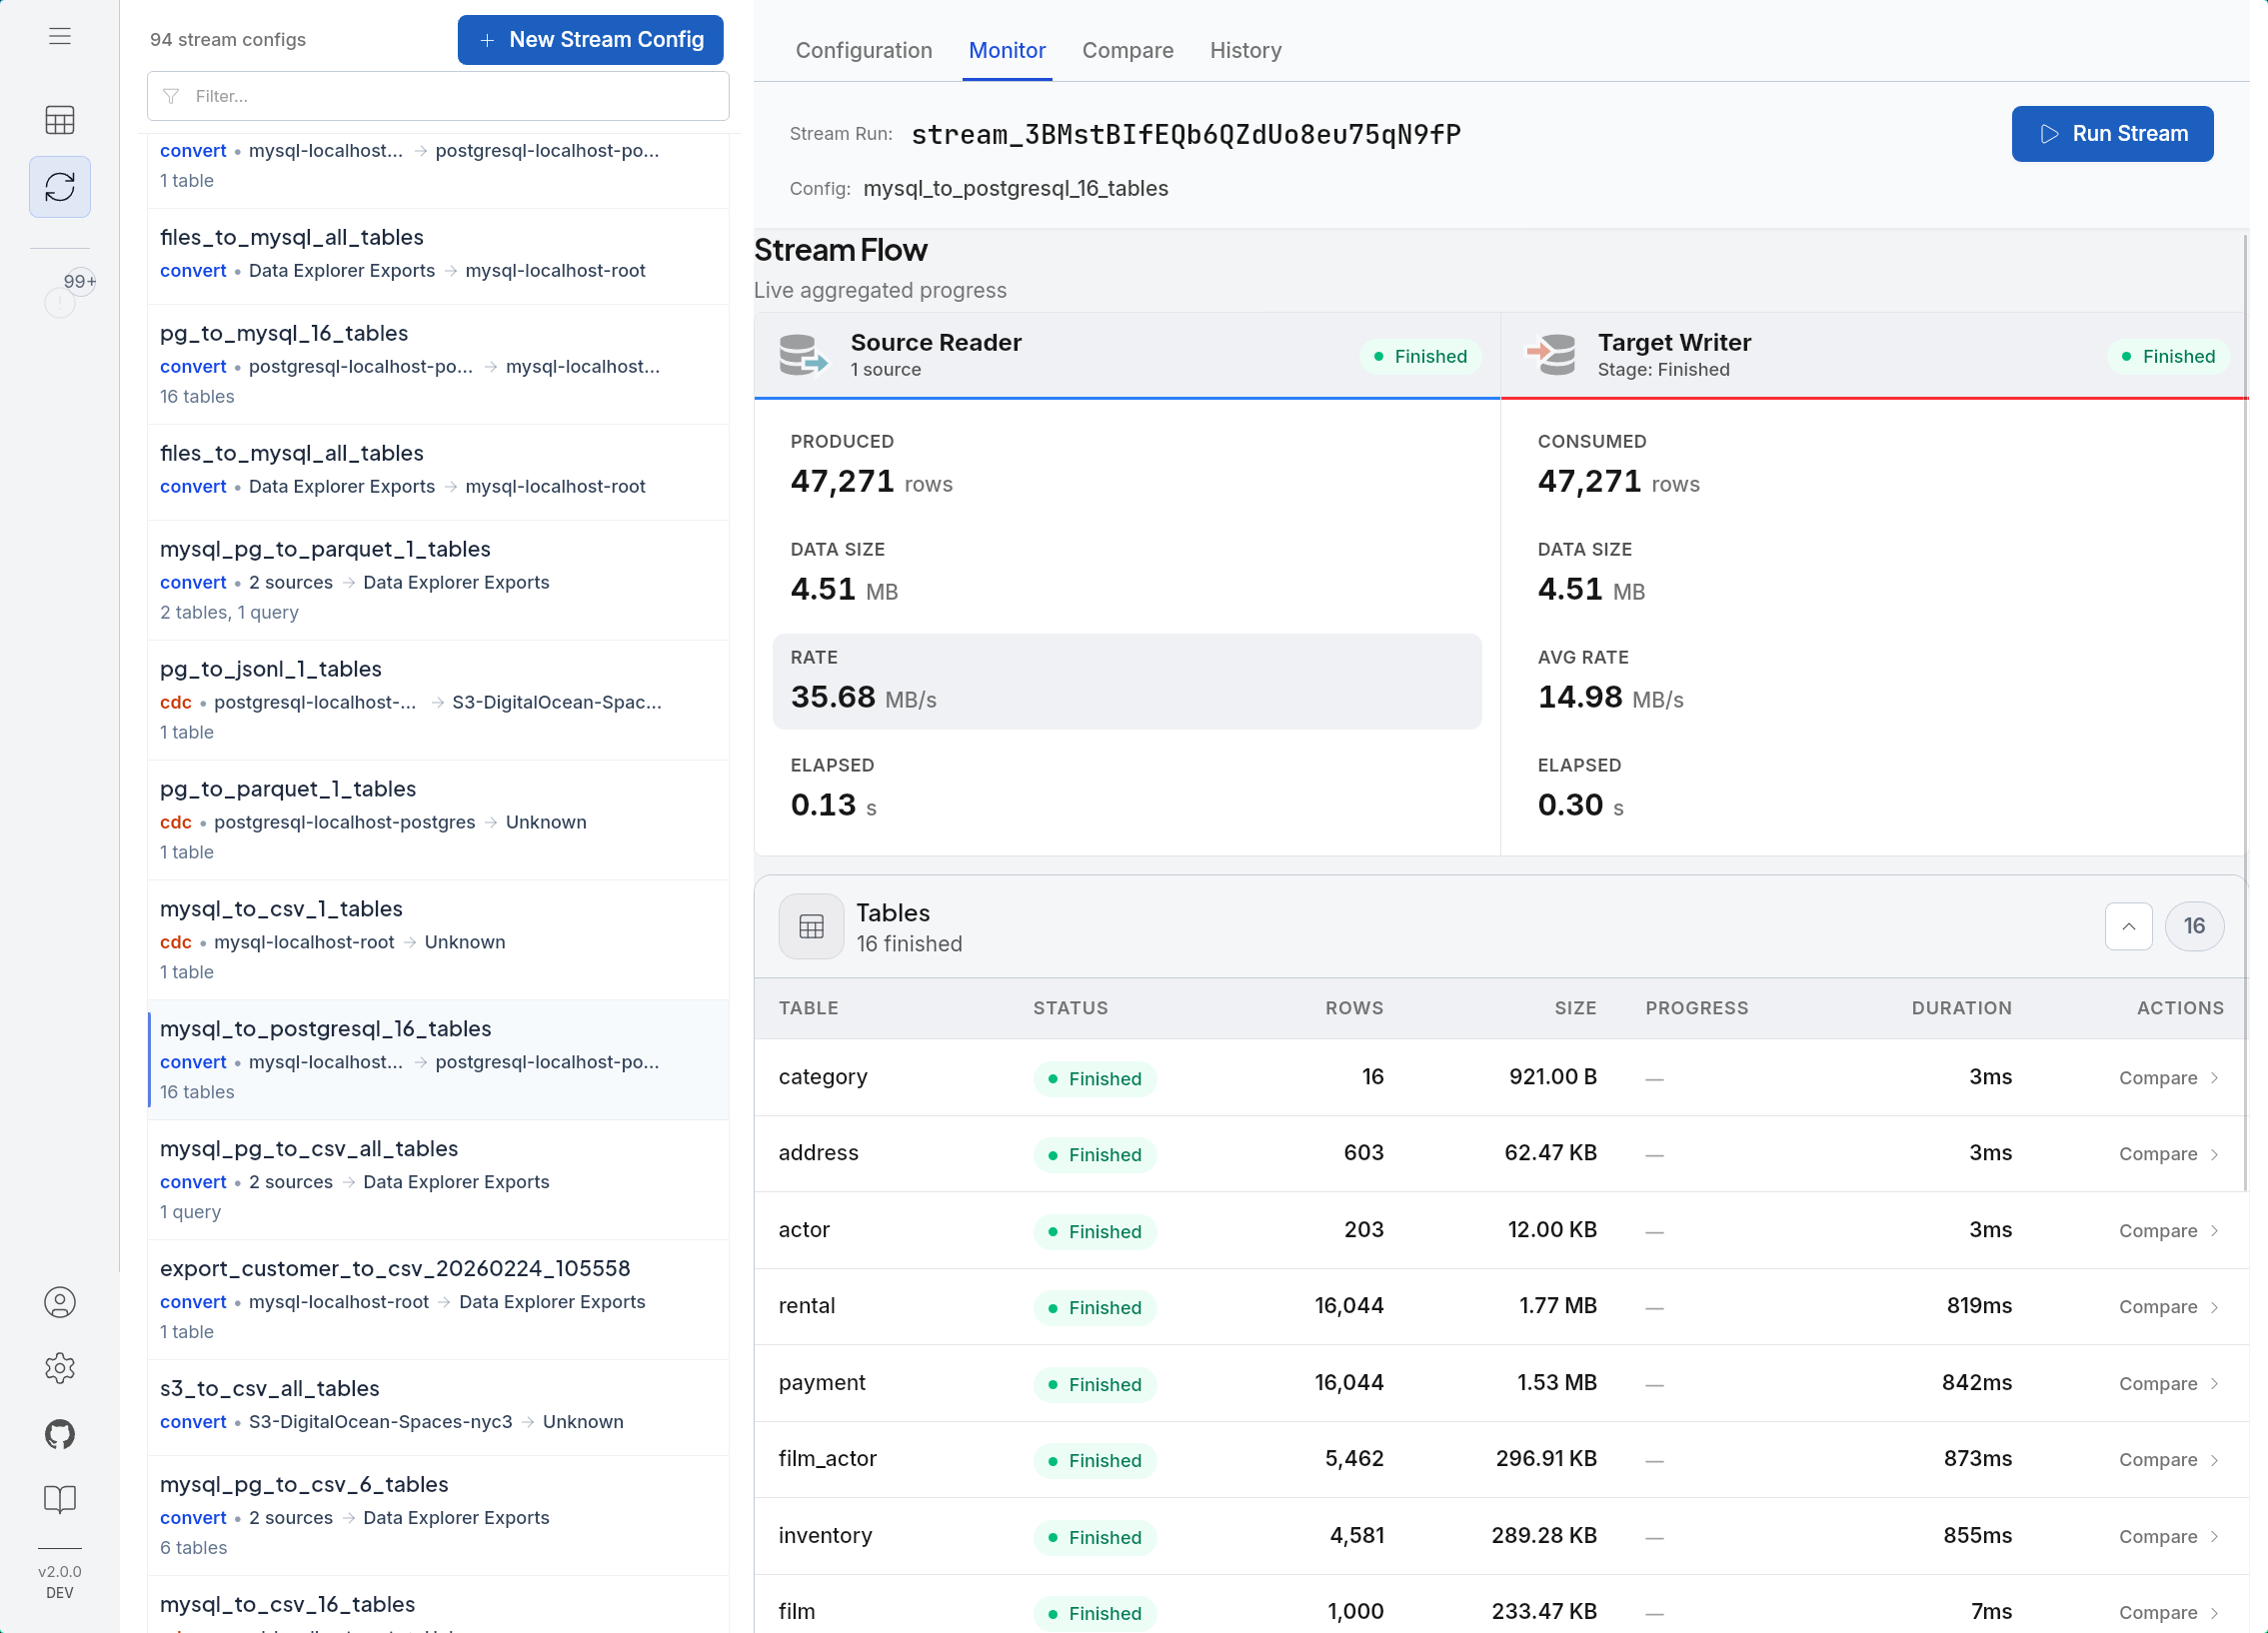The height and width of the screenshot is (1633, 2268).
Task: Click the Run Stream button
Action: pos(2112,134)
